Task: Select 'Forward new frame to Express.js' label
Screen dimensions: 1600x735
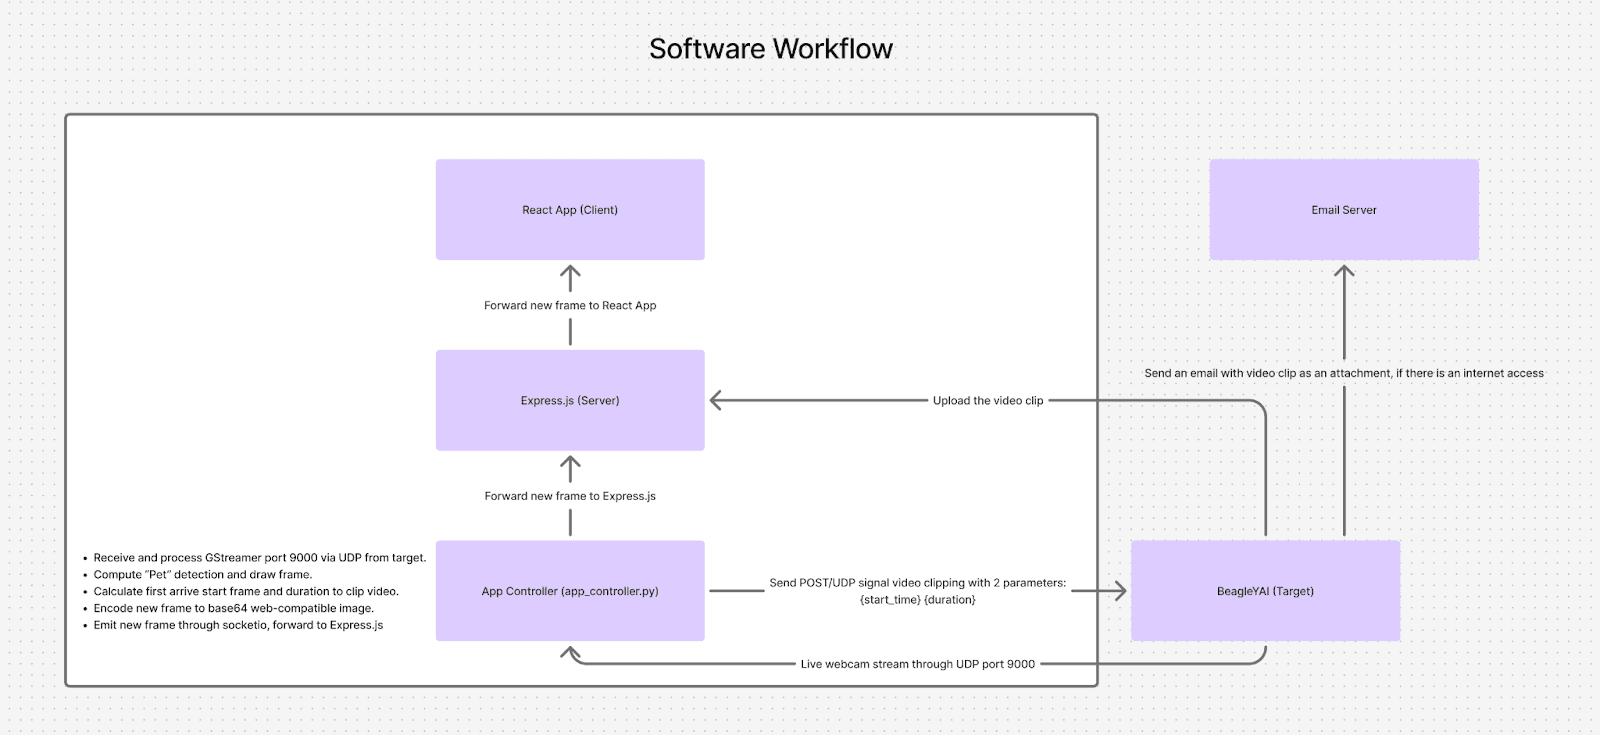Action: (x=570, y=496)
